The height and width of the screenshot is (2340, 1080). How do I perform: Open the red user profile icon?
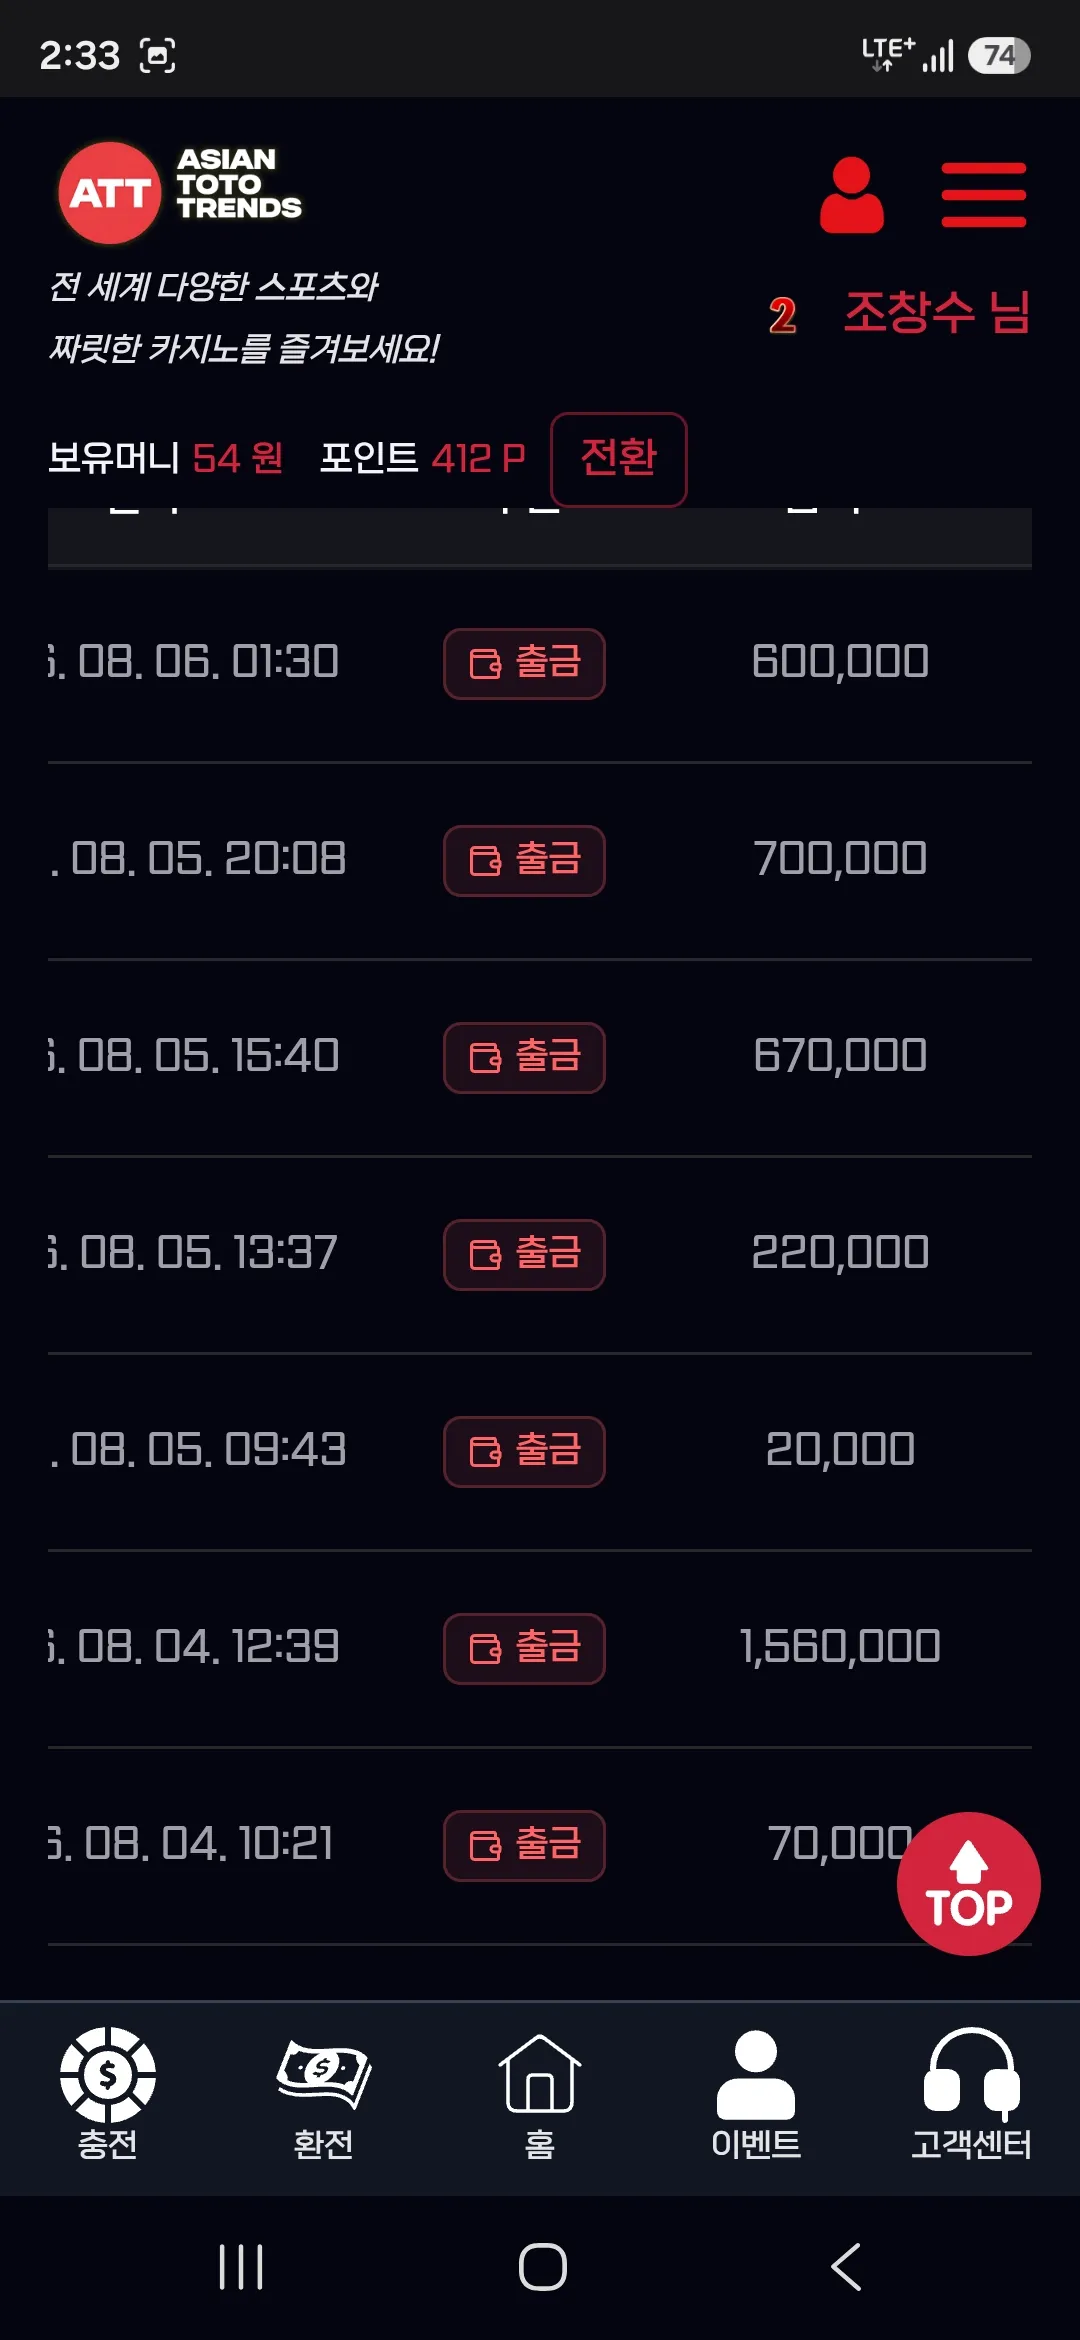pos(851,195)
